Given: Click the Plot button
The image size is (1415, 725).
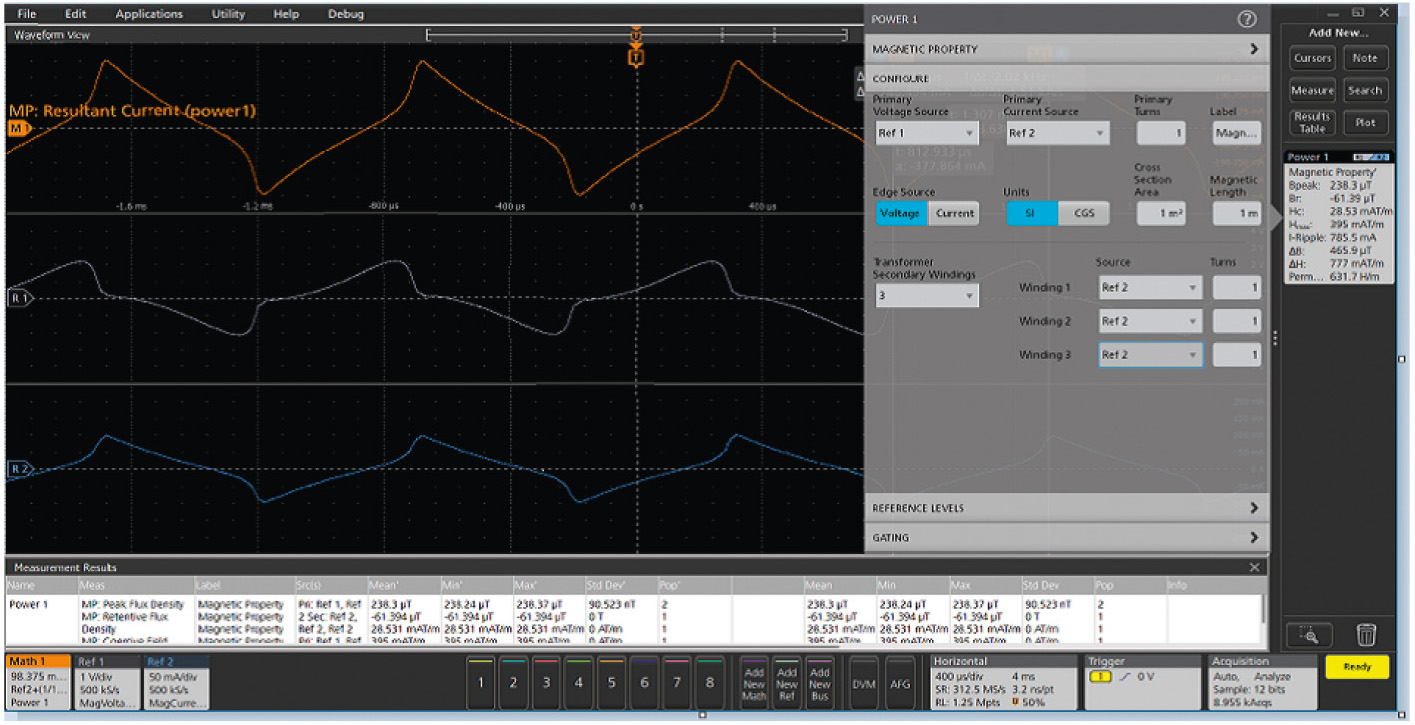Looking at the screenshot, I should 1365,122.
